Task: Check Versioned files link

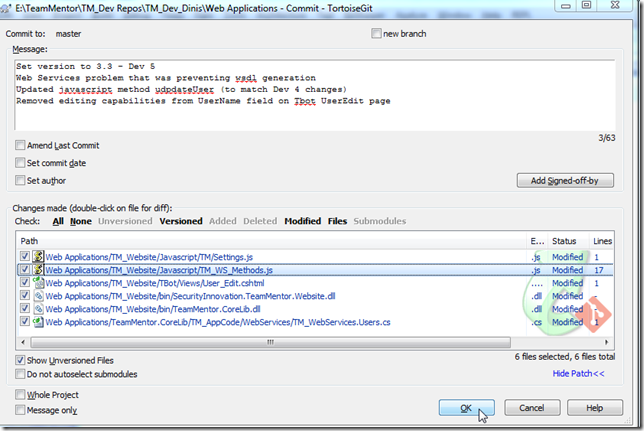Action: [181, 221]
